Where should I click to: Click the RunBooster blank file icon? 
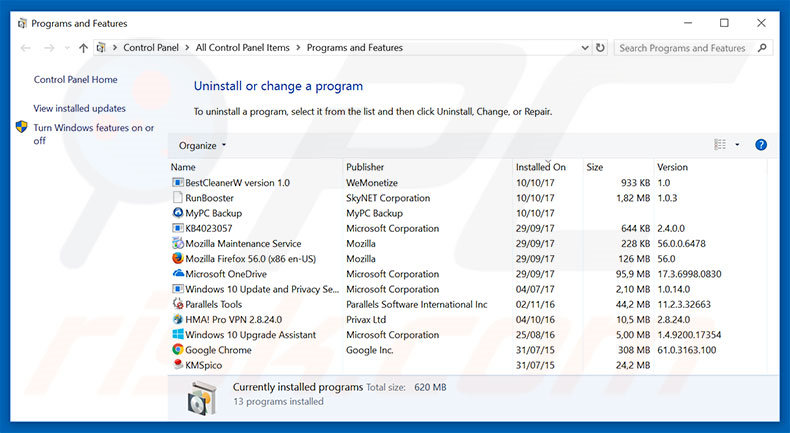[177, 198]
